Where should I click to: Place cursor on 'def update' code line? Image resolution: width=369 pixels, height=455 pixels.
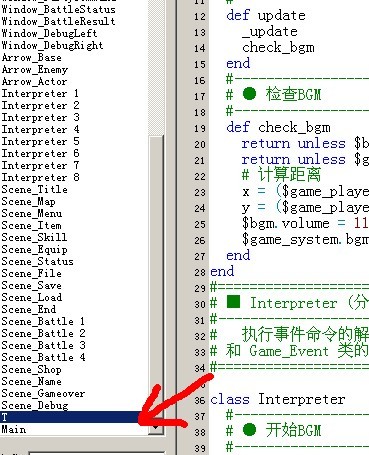(266, 15)
